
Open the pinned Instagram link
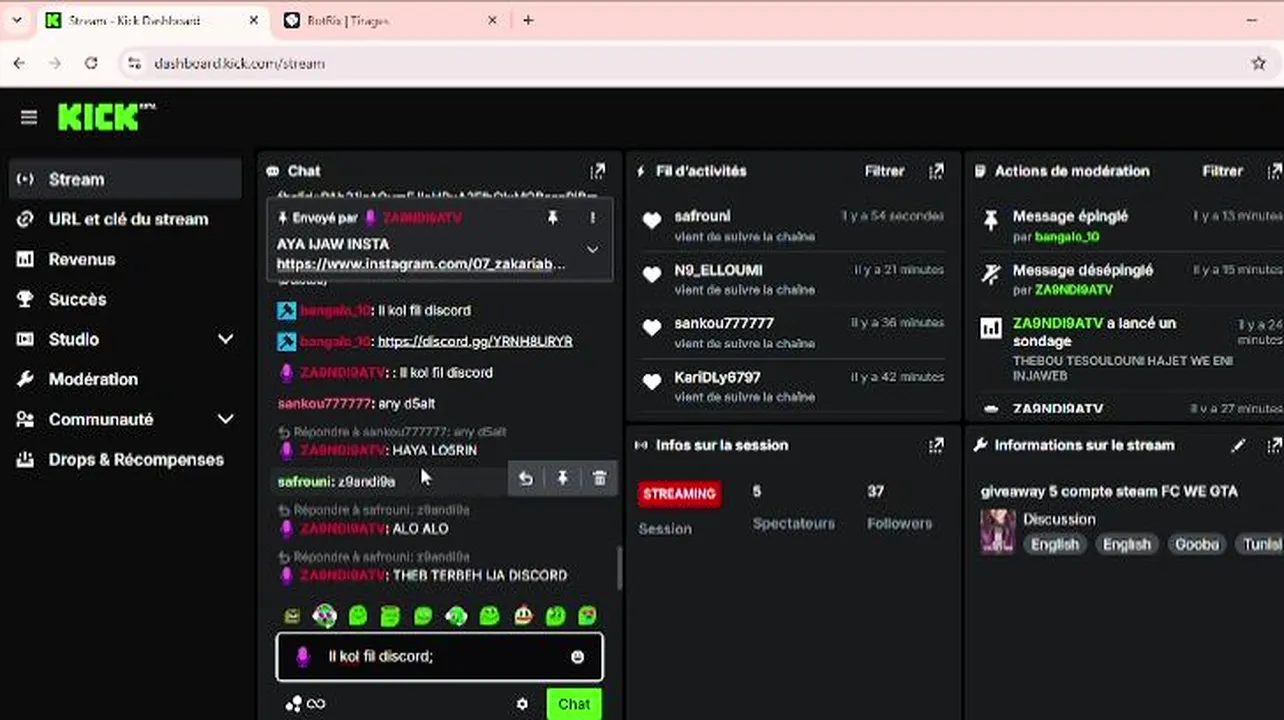click(x=421, y=264)
